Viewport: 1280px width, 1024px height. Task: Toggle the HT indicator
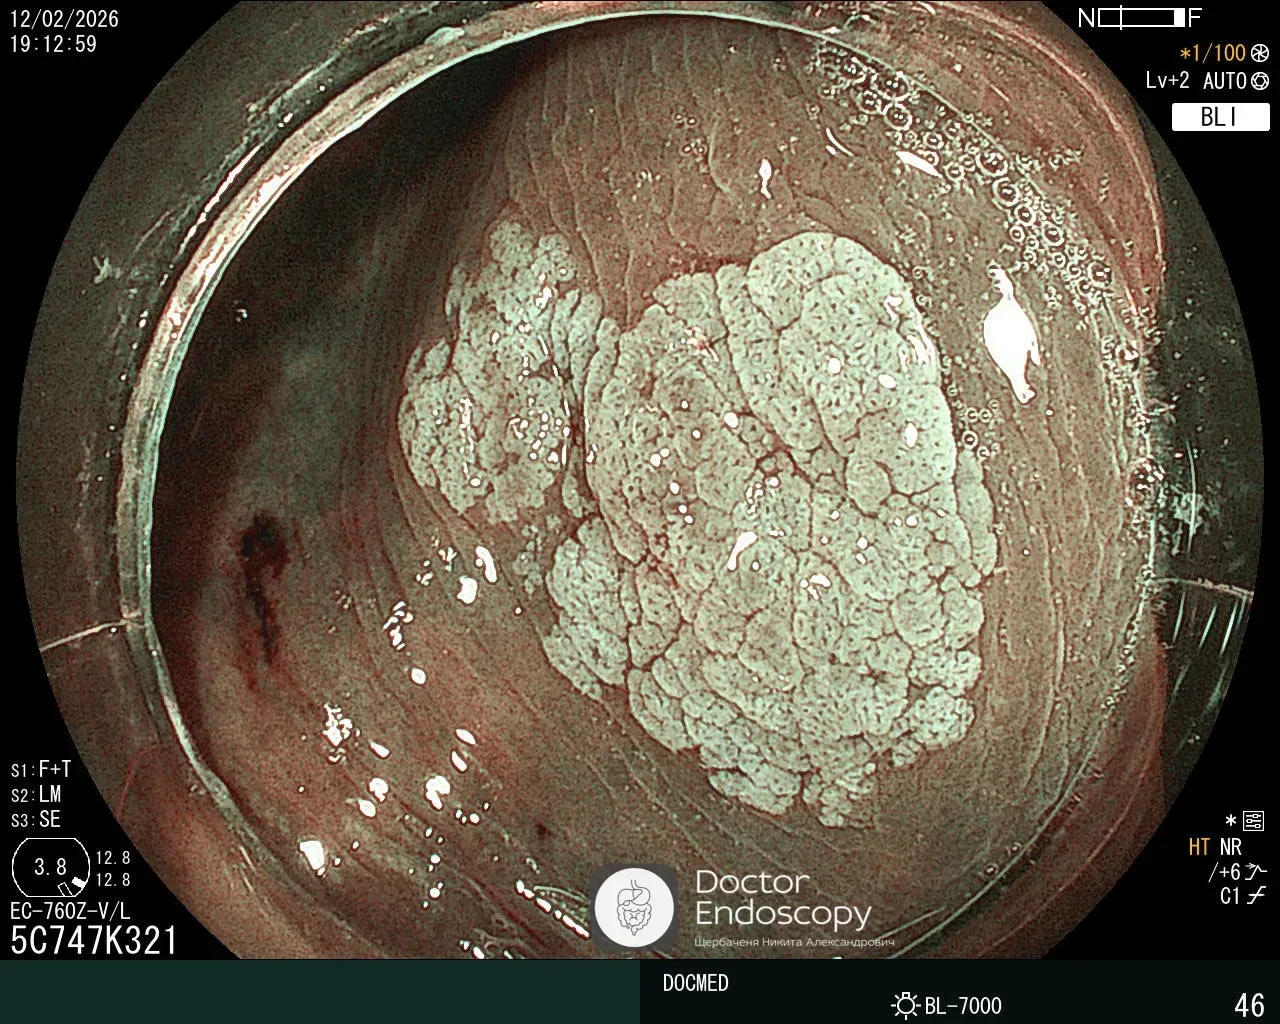click(x=1199, y=848)
